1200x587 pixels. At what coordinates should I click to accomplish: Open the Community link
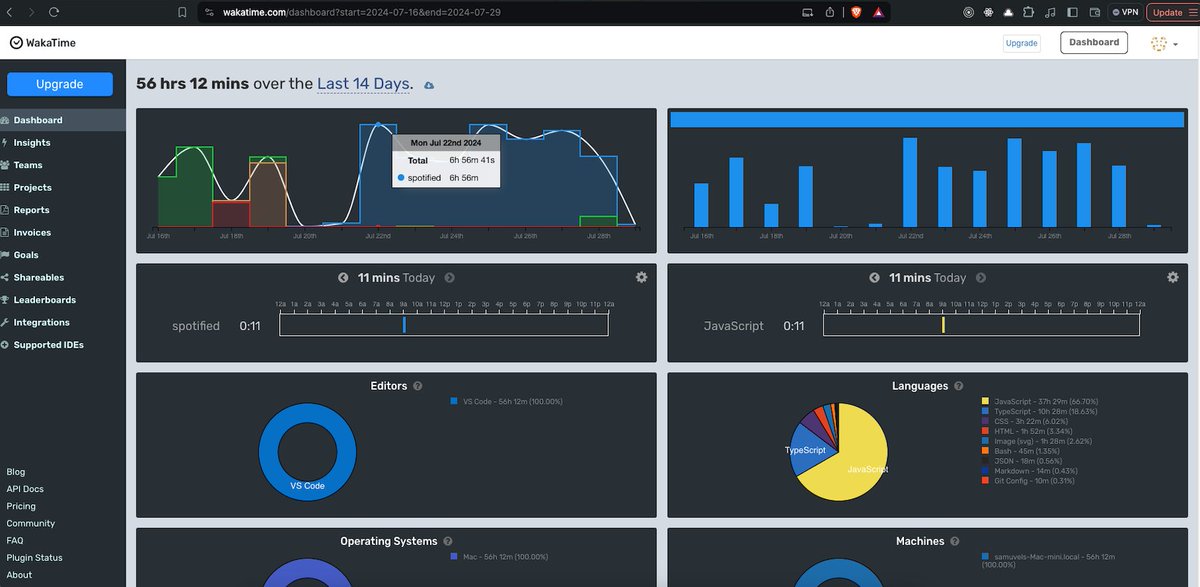[x=31, y=523]
